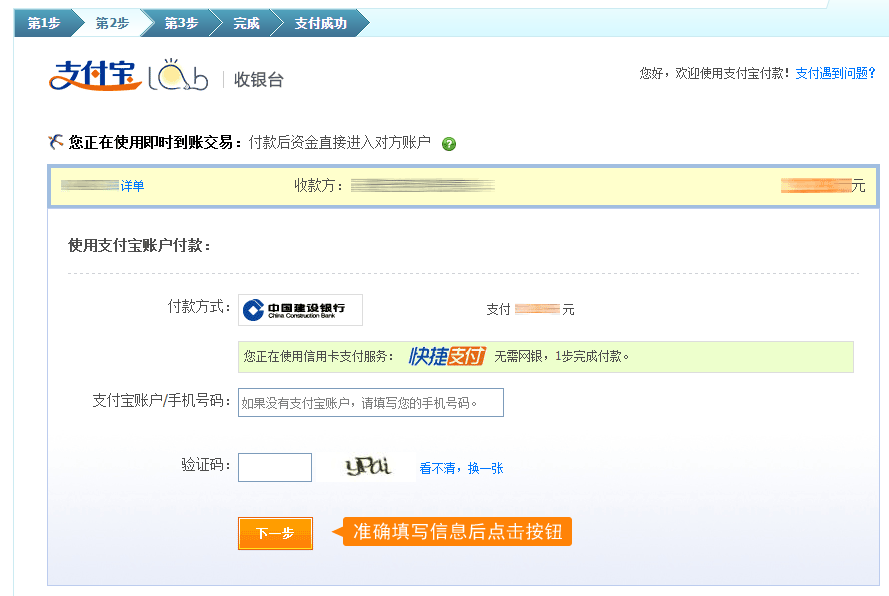
Task: Click the Alipay logo
Action: [x=95, y=75]
